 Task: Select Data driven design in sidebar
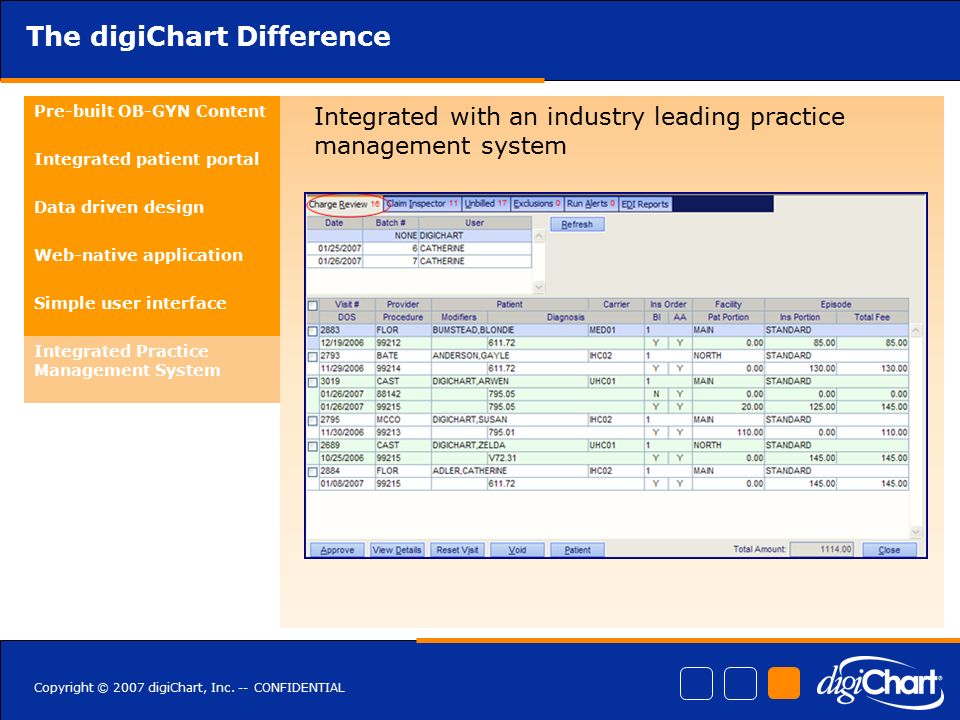(119, 207)
